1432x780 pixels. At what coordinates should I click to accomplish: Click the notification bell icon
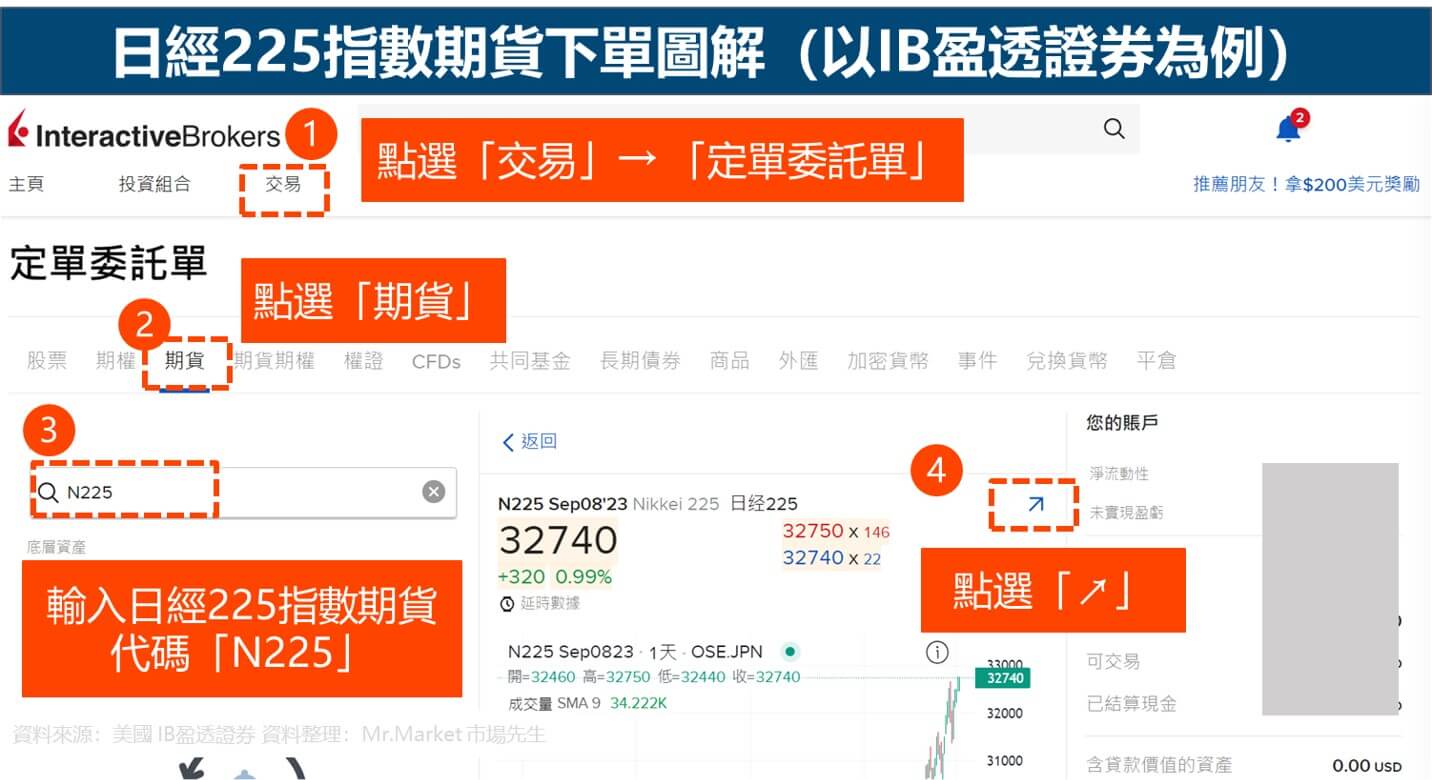[x=1288, y=130]
